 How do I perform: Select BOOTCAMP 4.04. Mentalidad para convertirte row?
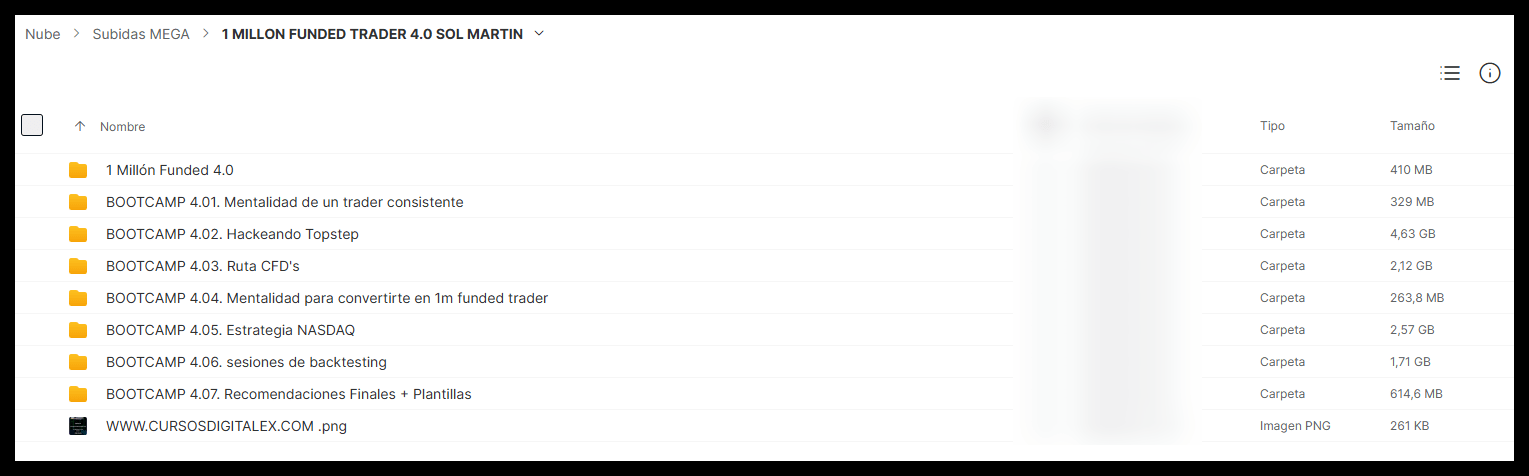coord(764,298)
